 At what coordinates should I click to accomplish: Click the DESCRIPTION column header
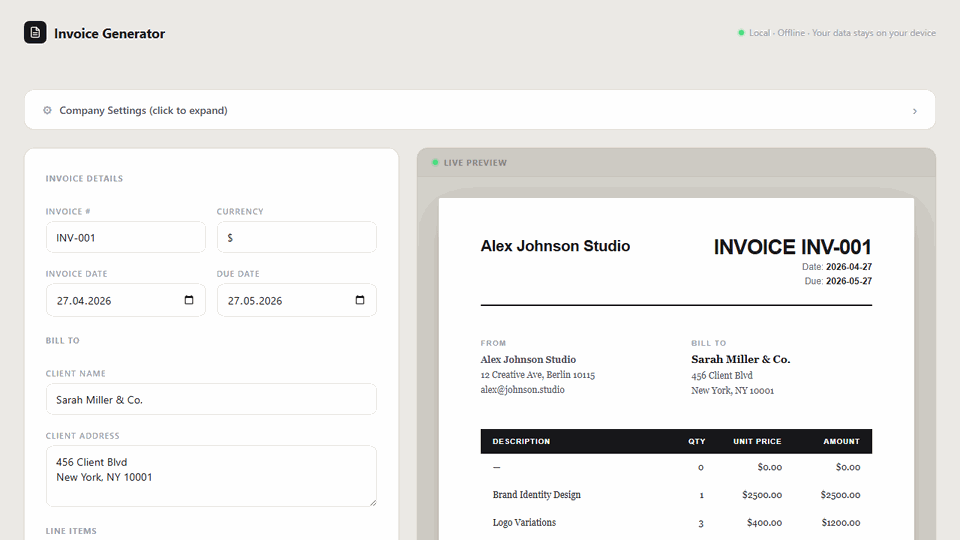521,441
